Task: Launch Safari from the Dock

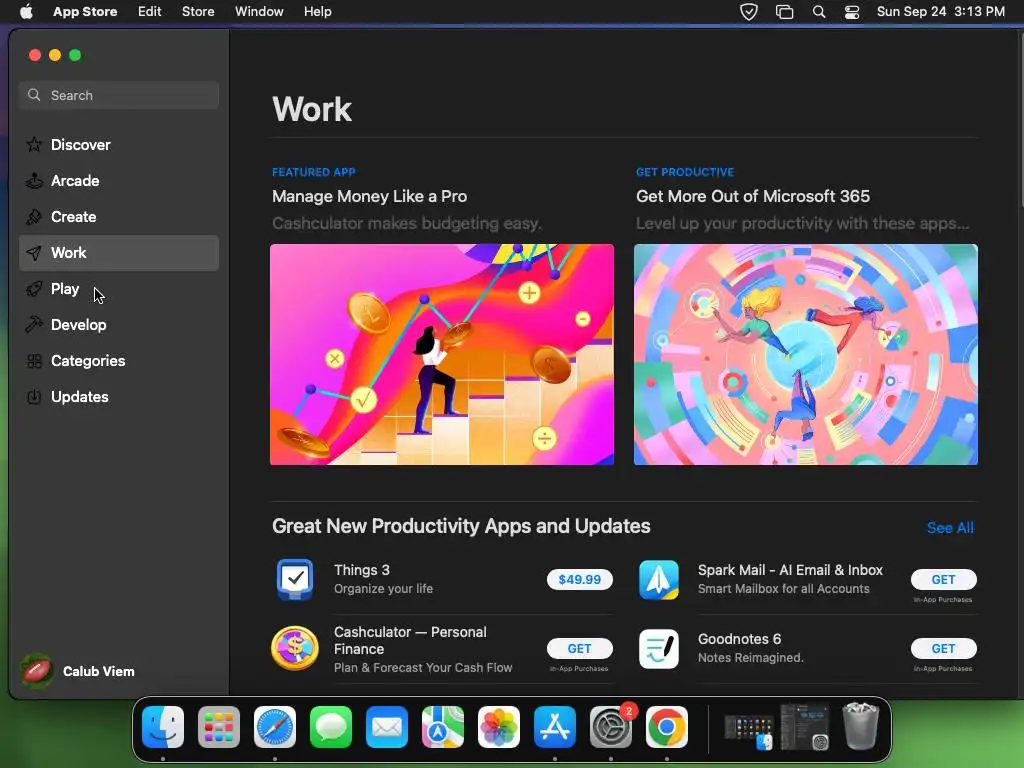Action: [275, 726]
